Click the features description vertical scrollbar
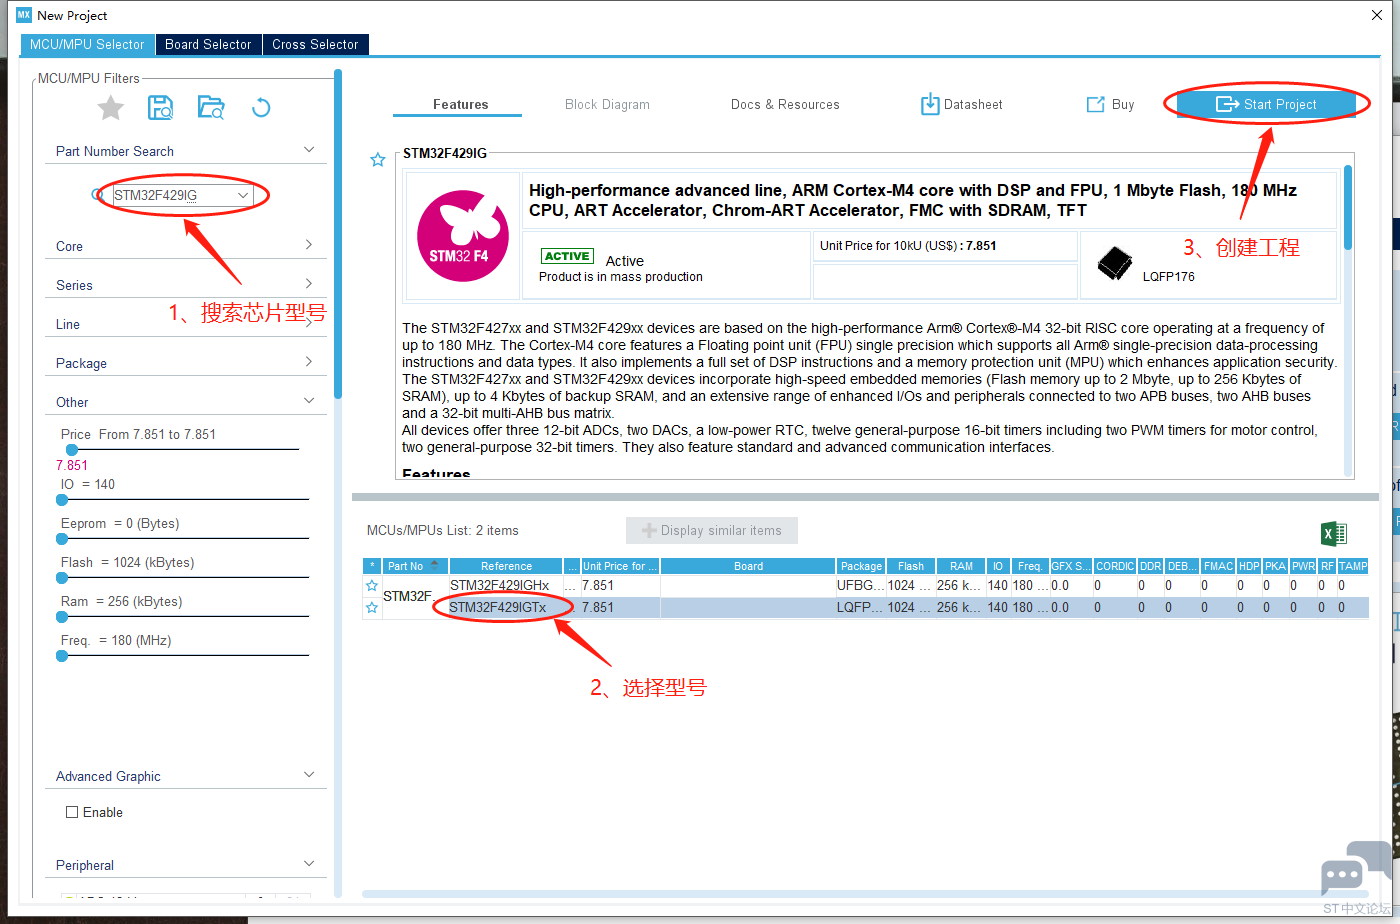Screen dimensions: 1400x924 (1348, 207)
